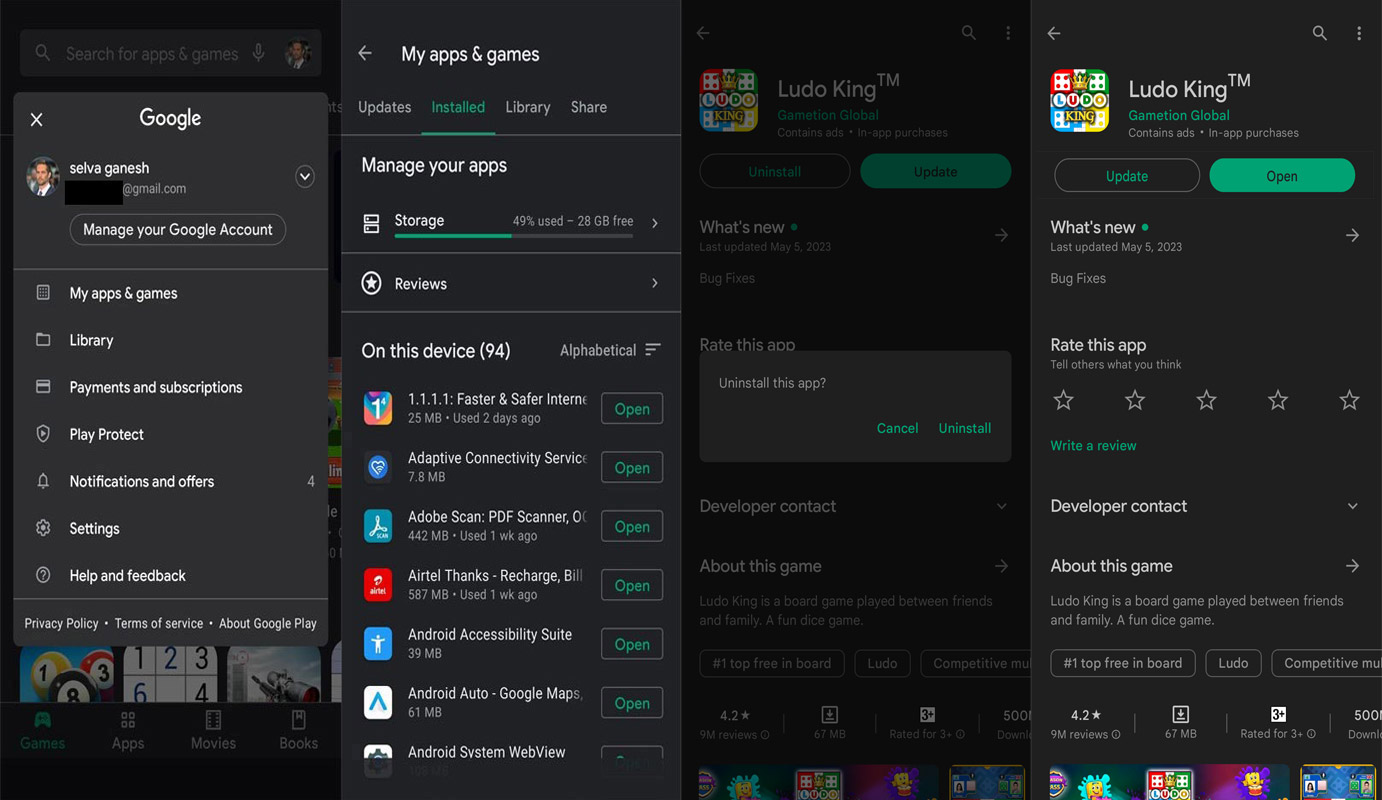This screenshot has height=800, width=1382.
Task: Click green Open button for Ludo King
Action: (1282, 176)
